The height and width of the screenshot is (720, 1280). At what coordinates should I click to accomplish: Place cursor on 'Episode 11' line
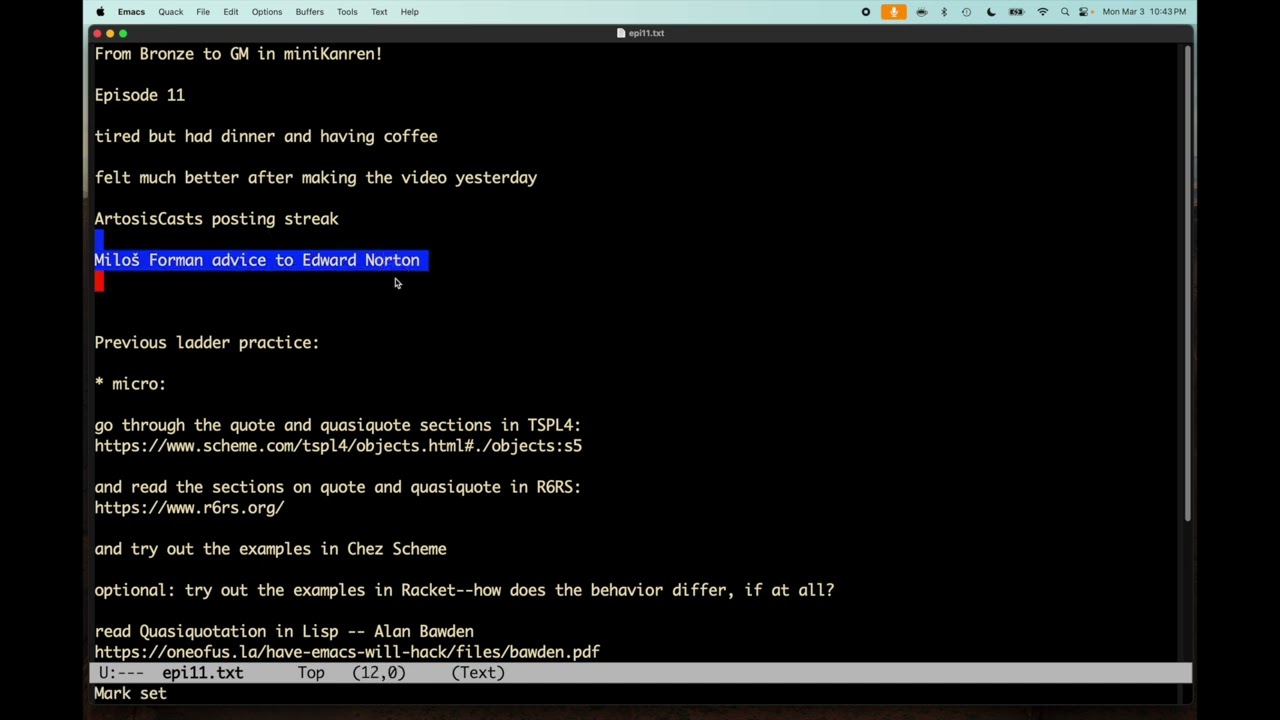tap(139, 95)
